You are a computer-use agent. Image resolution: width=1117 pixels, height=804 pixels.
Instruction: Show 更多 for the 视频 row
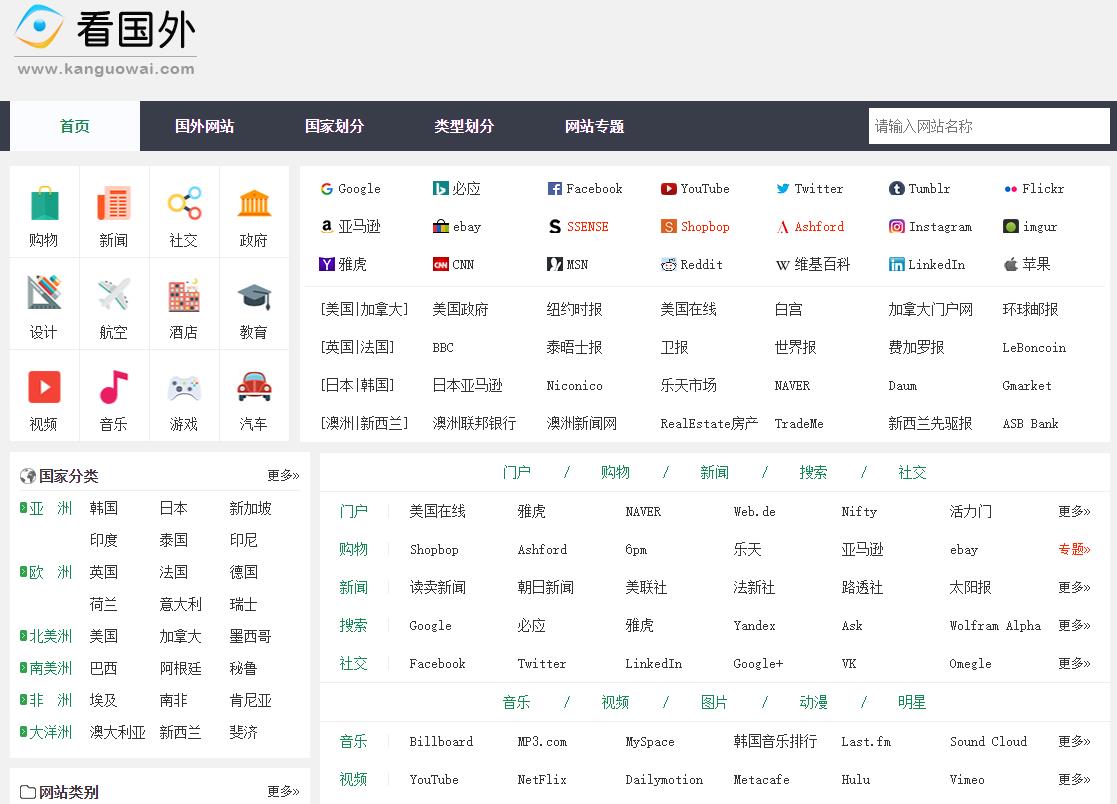tap(1074, 780)
